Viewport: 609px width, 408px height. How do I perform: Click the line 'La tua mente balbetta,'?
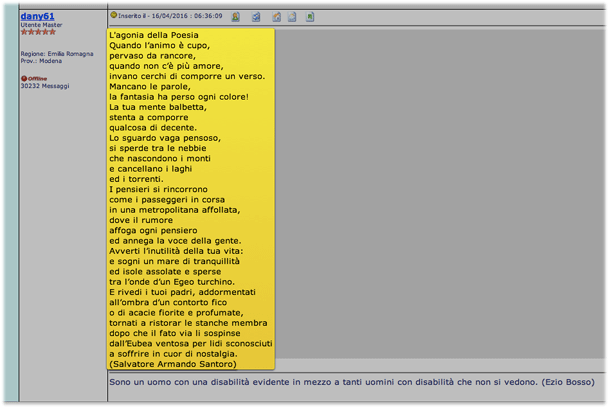coord(158,107)
